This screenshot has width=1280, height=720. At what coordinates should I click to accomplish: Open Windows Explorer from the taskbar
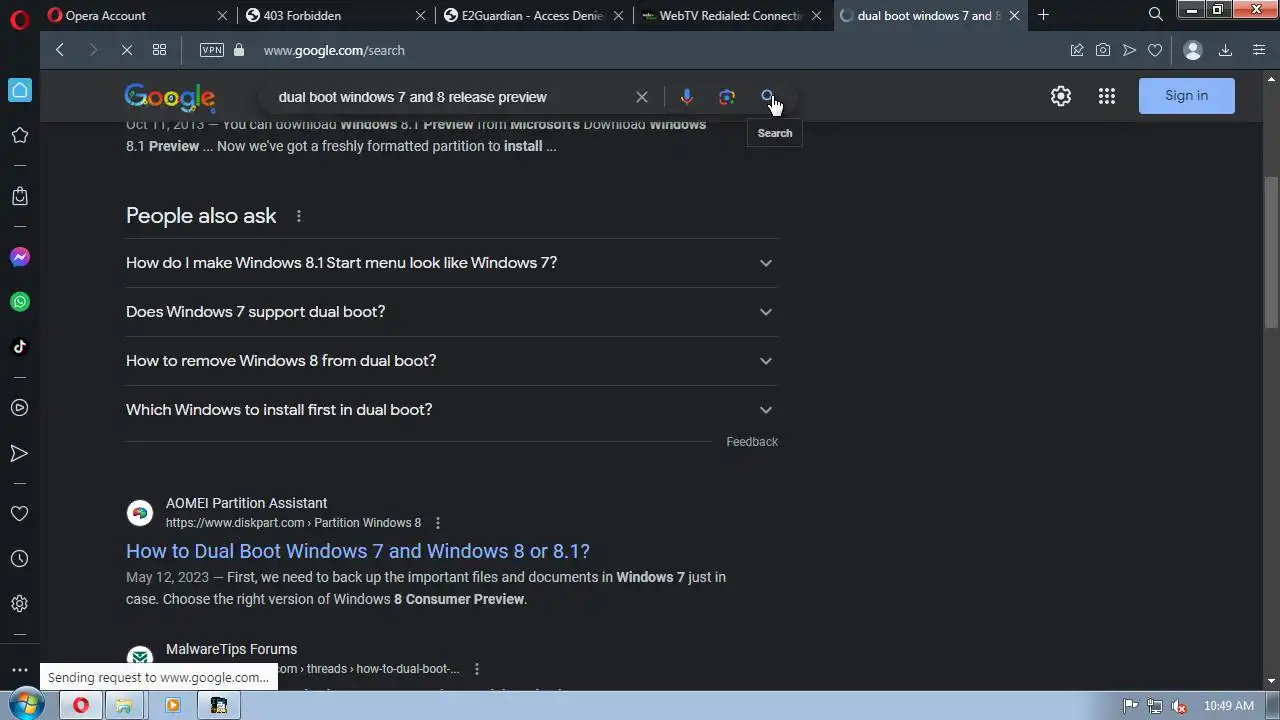124,705
